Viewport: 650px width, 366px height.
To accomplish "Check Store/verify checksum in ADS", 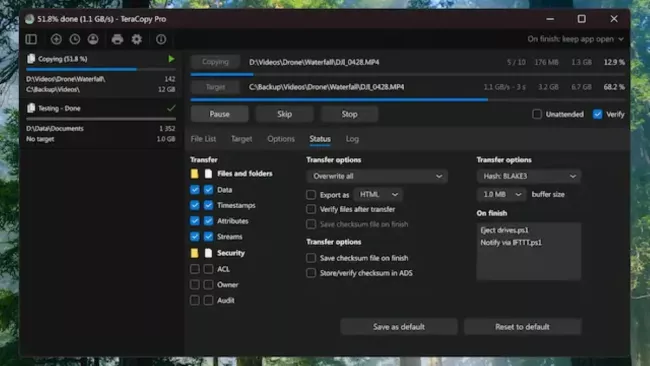I will (311, 273).
